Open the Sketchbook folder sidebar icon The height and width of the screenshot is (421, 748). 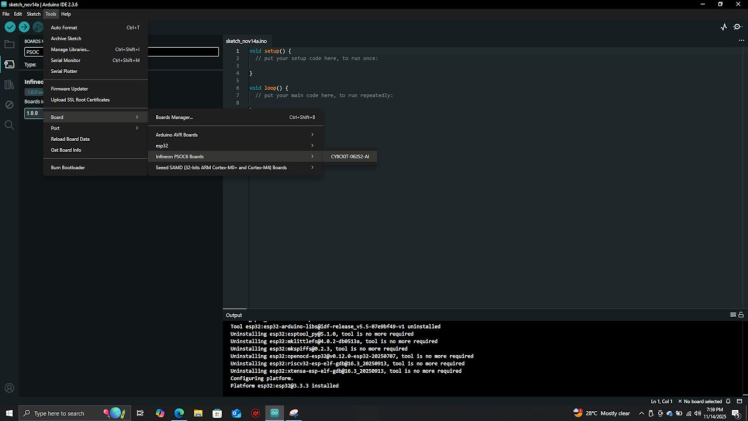9,44
